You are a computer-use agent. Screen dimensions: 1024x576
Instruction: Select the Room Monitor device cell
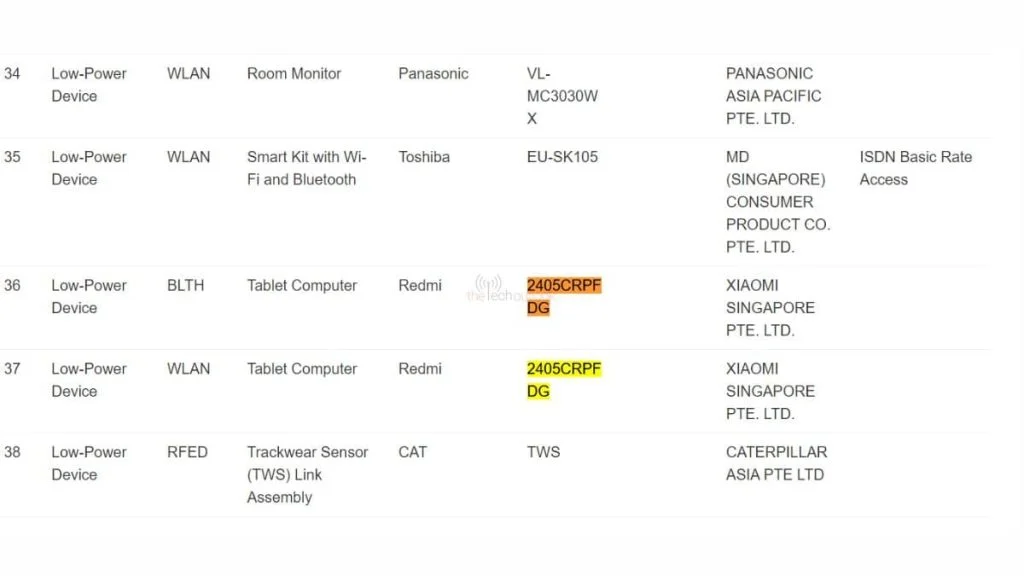[x=294, y=74]
